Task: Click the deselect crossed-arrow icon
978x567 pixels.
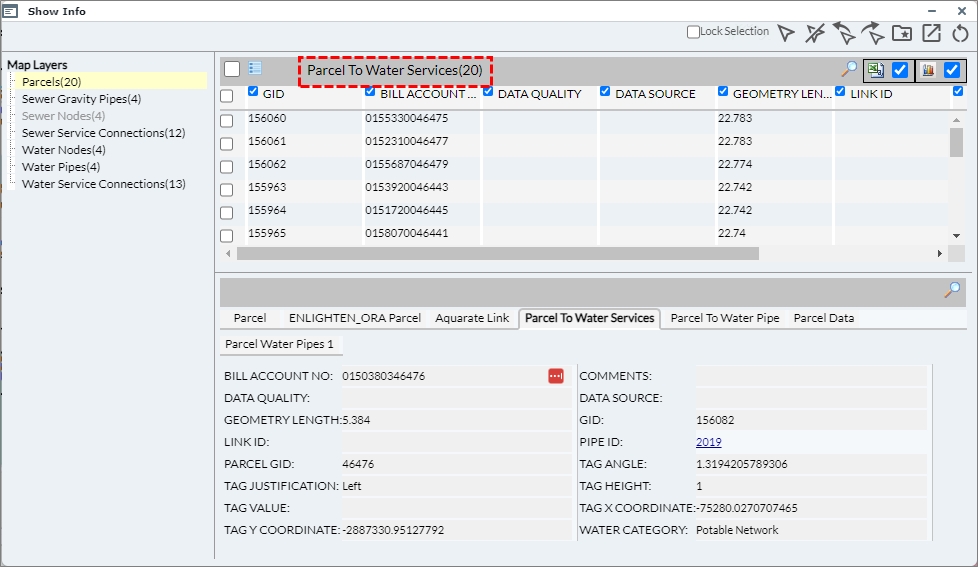Action: click(x=816, y=33)
